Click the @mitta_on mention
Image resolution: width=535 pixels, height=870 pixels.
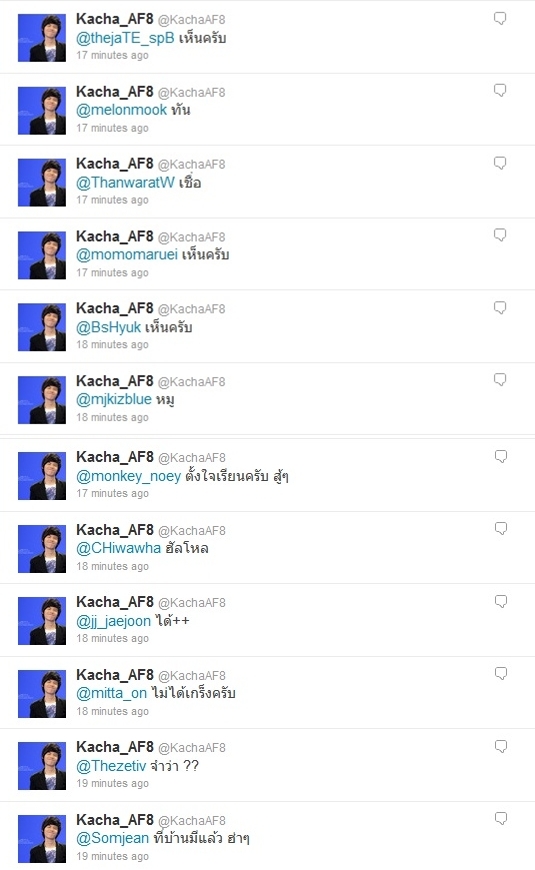pos(112,693)
